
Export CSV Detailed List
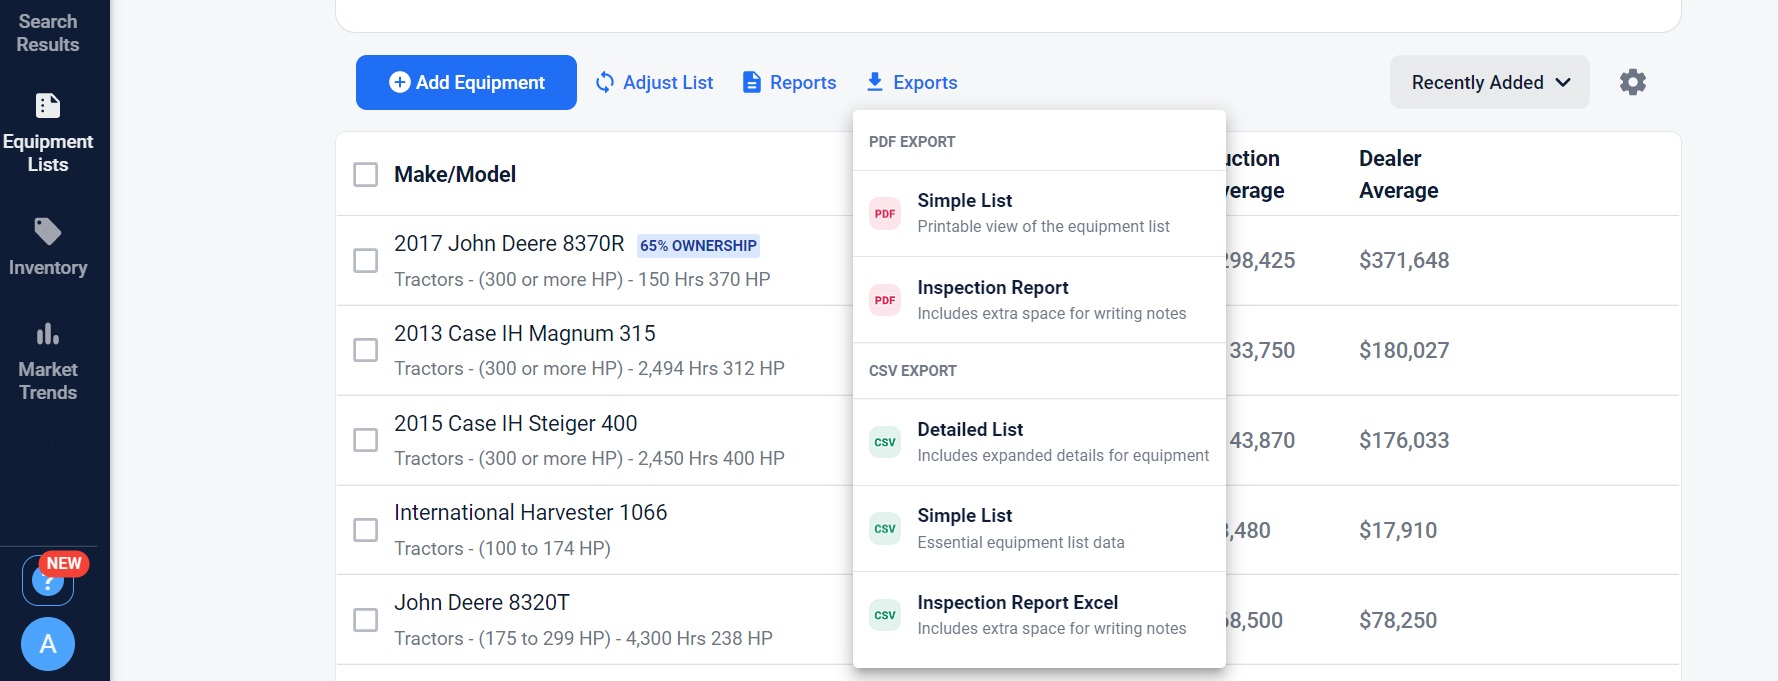point(1039,442)
